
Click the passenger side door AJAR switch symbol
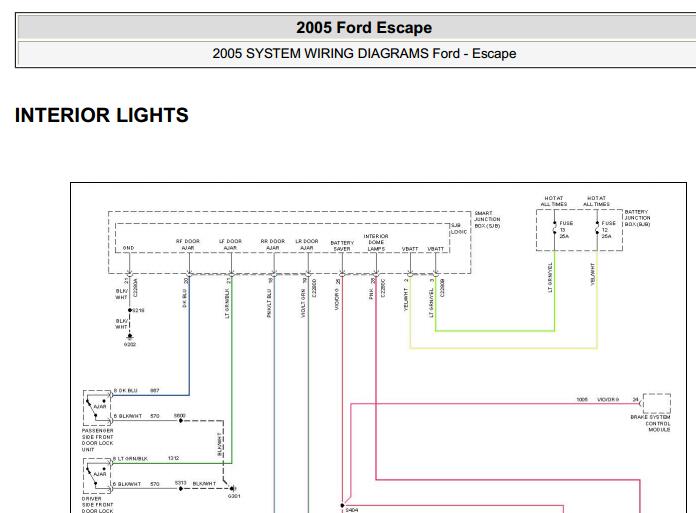coord(97,406)
